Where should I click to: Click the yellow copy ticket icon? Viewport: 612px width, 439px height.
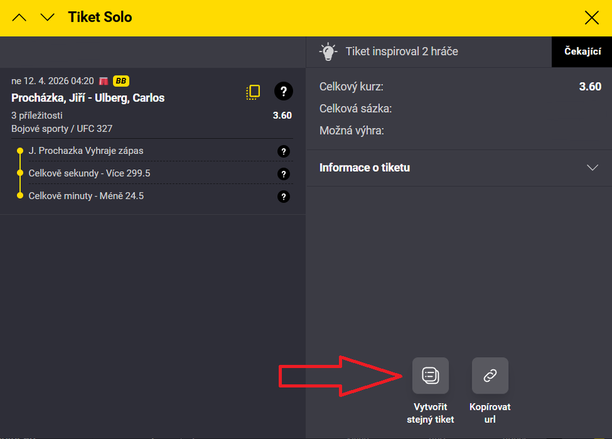[253, 92]
